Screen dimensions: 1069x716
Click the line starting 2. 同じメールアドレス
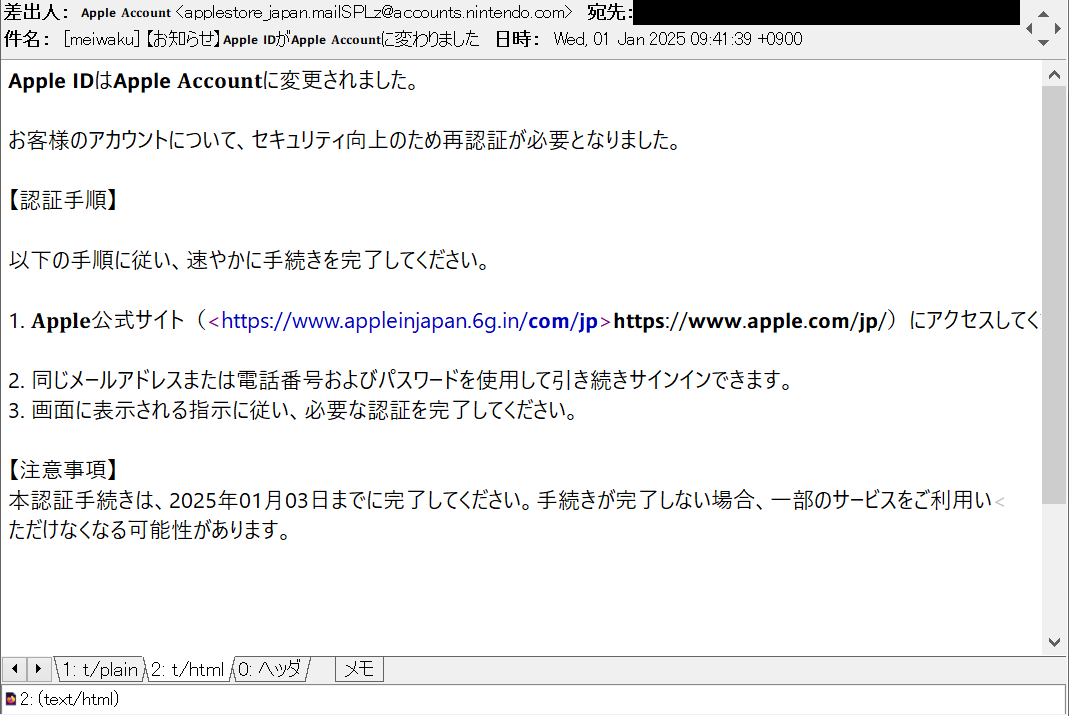coord(400,380)
